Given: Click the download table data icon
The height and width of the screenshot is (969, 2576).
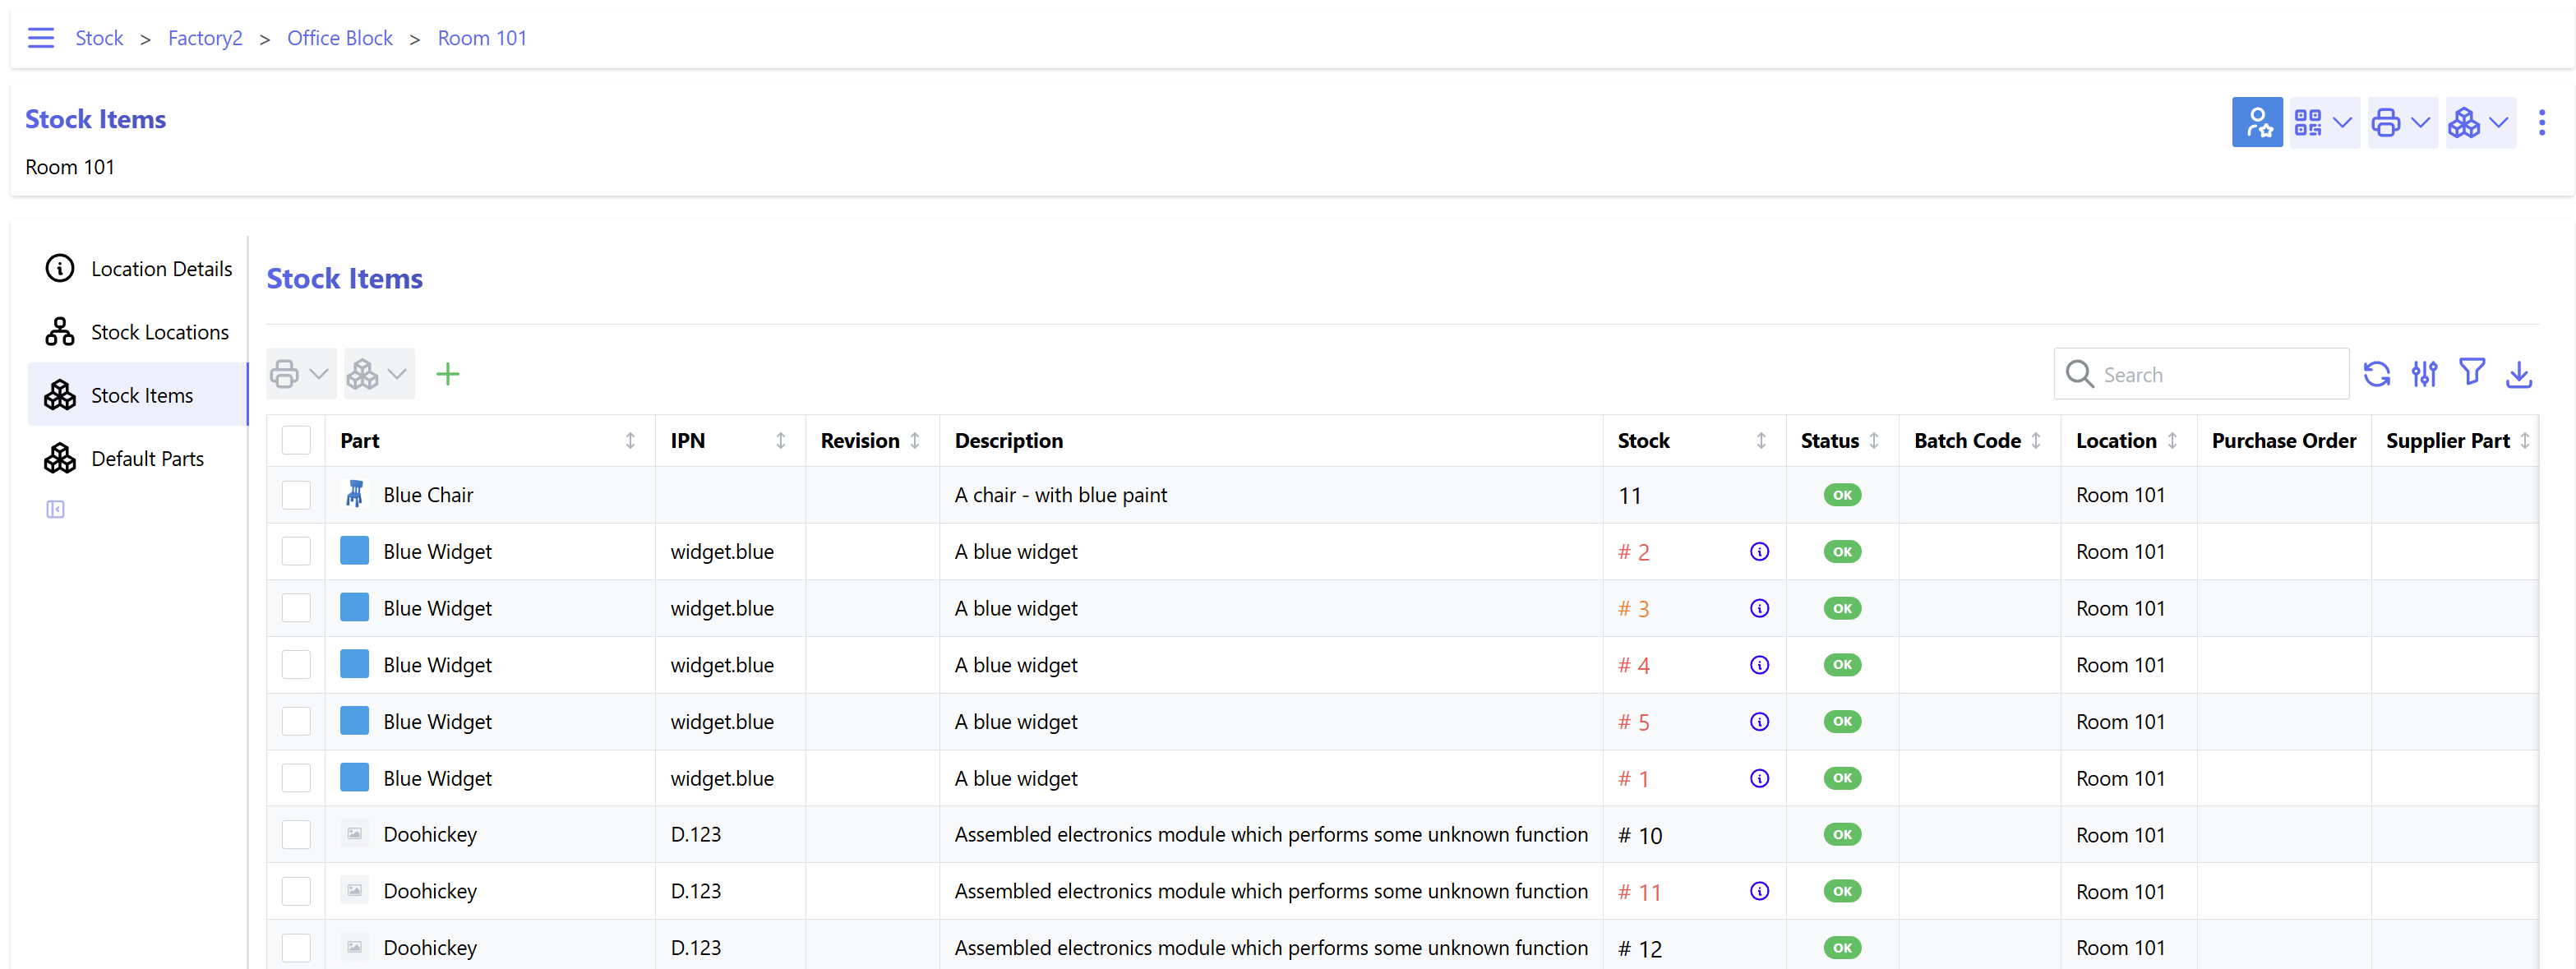Looking at the screenshot, I should click(x=2519, y=374).
